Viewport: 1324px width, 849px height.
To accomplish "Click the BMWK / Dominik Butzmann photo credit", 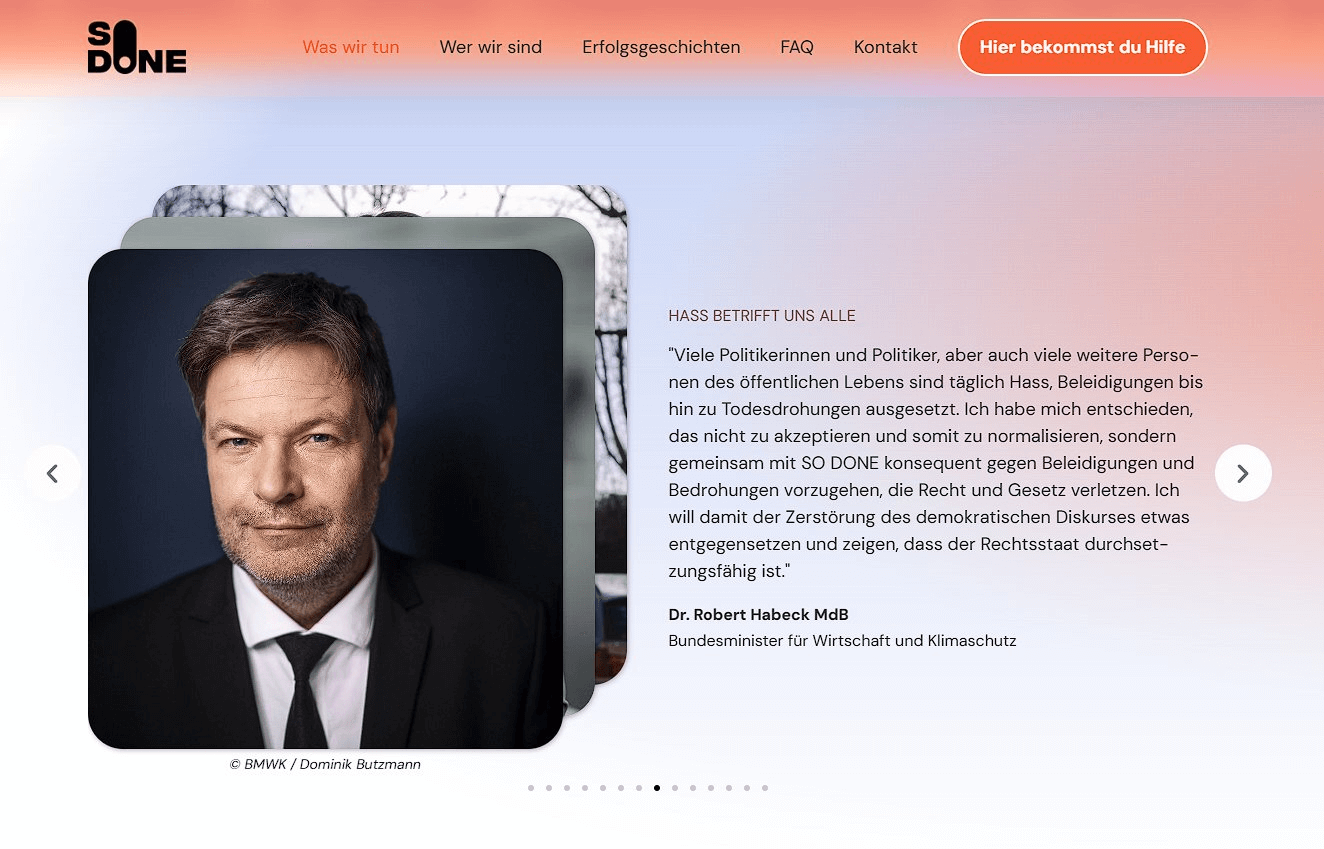I will (x=325, y=764).
